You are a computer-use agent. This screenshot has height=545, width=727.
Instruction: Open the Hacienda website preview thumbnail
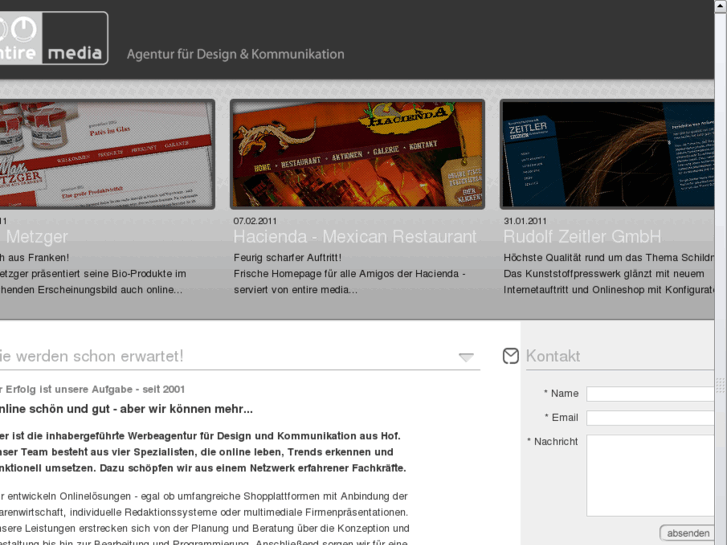click(357, 154)
